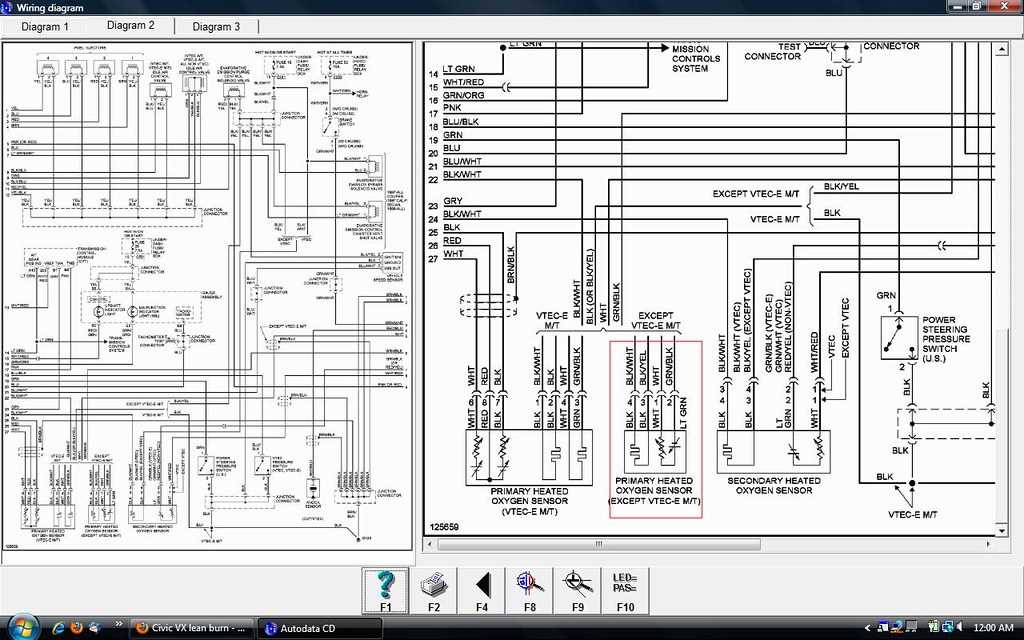Click the RED wire label at pin 26
This screenshot has height=640, width=1024.
click(x=452, y=240)
